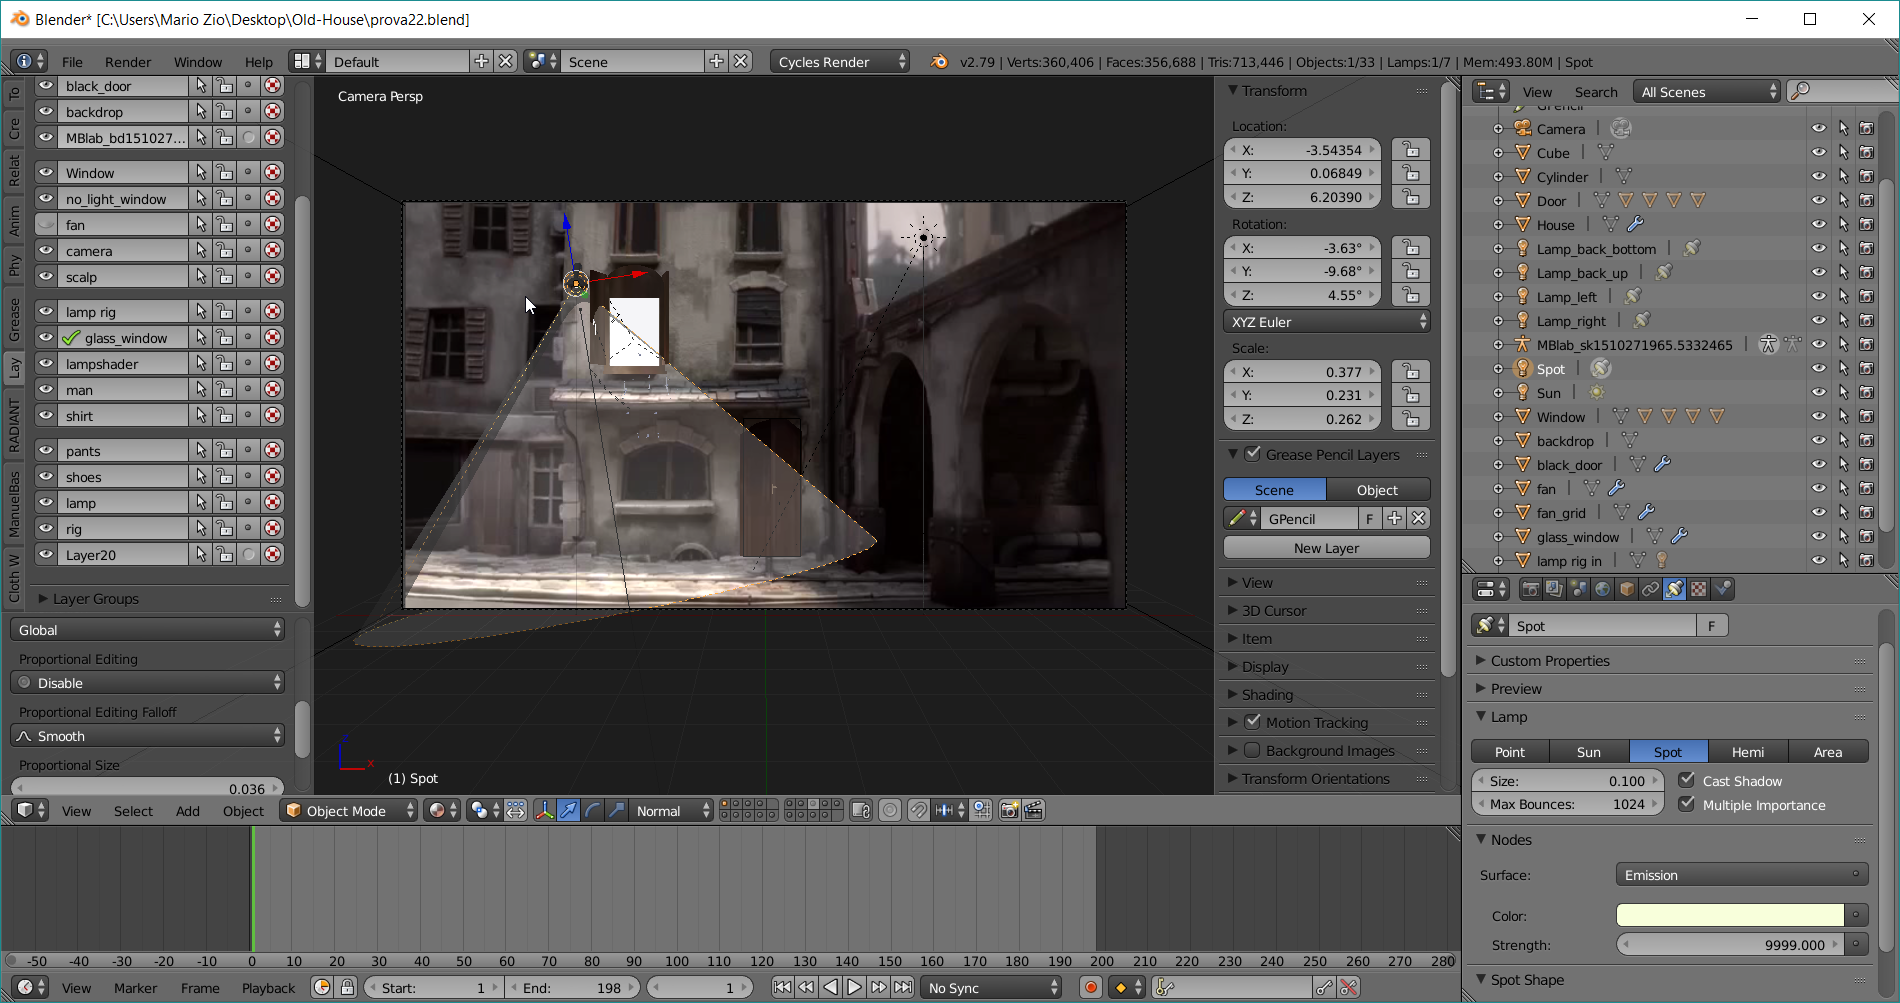Open the Cycles Render engine dropdown
The width and height of the screenshot is (1900, 1003).
point(840,61)
